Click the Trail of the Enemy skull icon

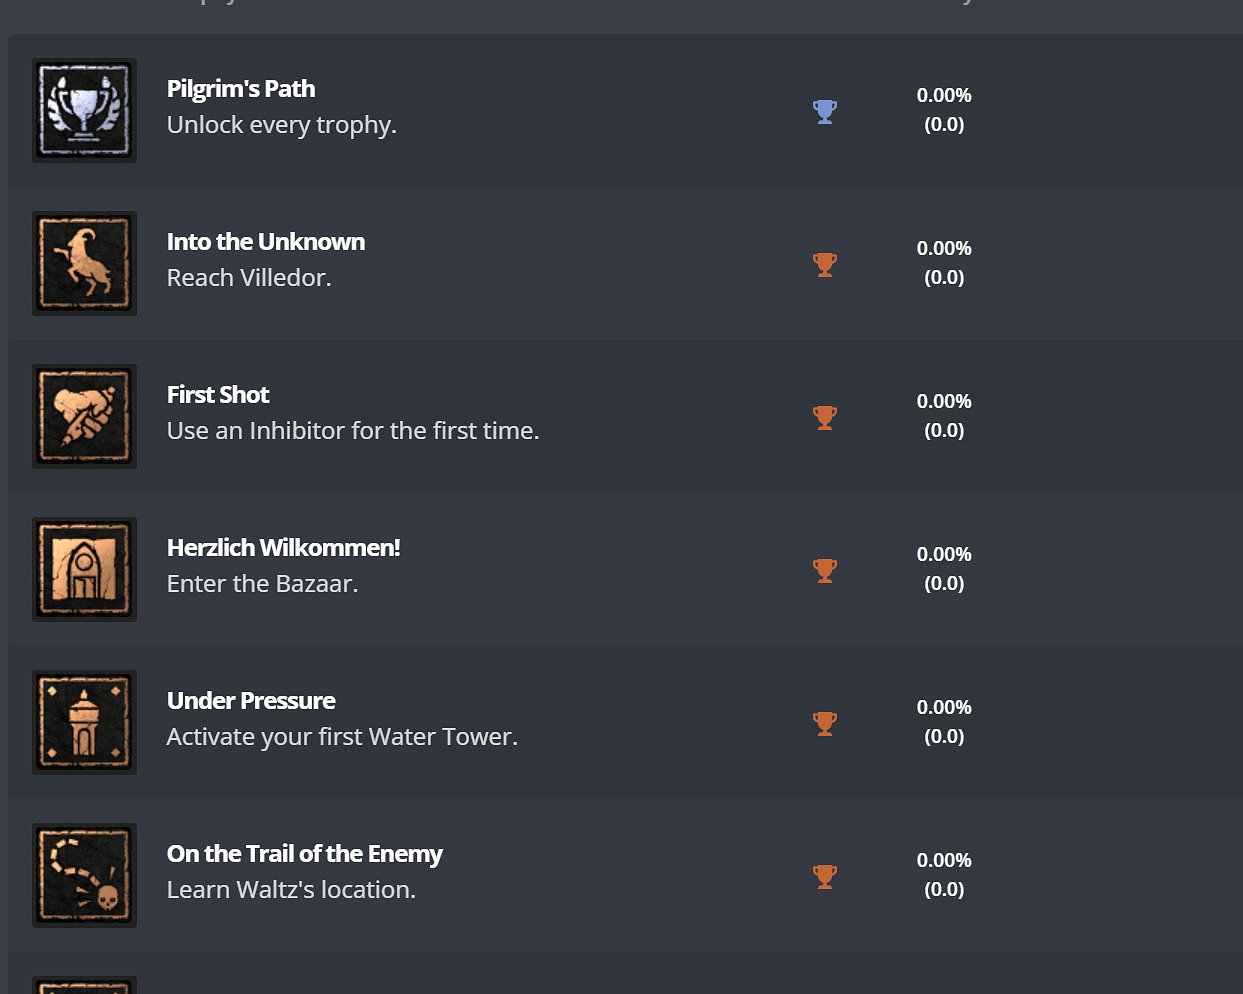coord(84,875)
